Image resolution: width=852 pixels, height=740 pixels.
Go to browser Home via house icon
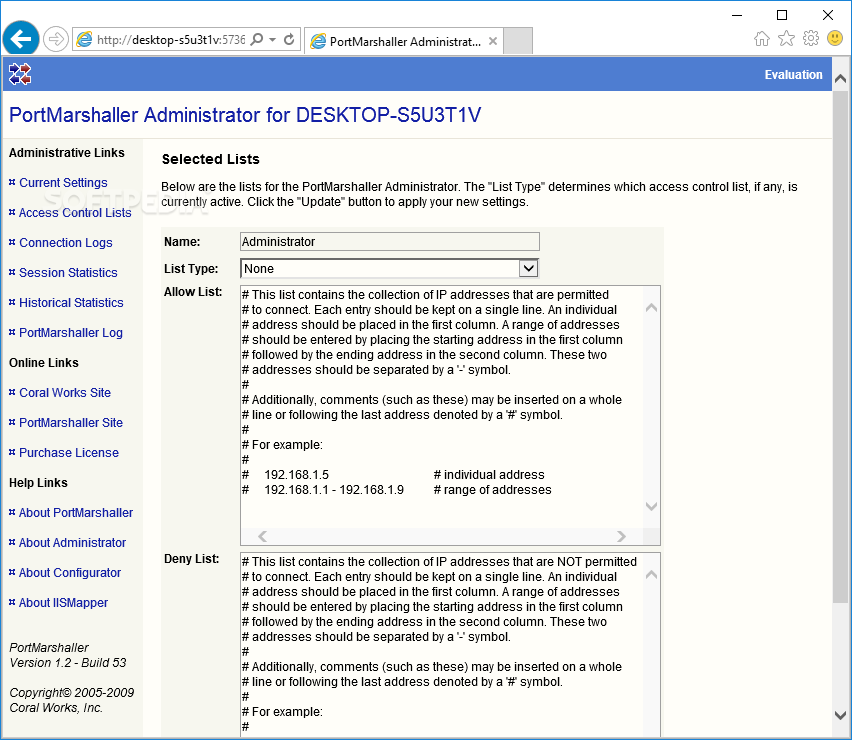tap(762, 39)
